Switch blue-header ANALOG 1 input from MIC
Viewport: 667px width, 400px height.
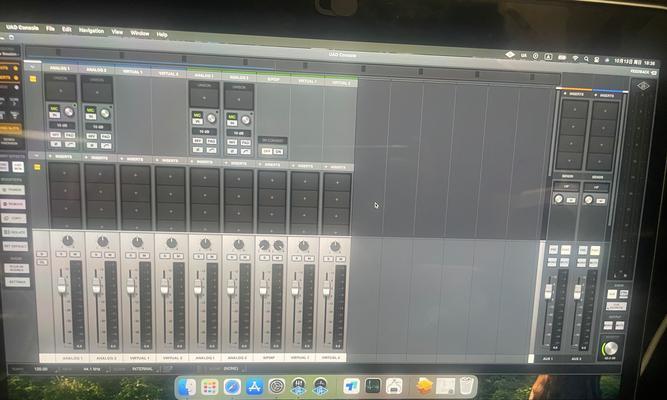coord(54,111)
